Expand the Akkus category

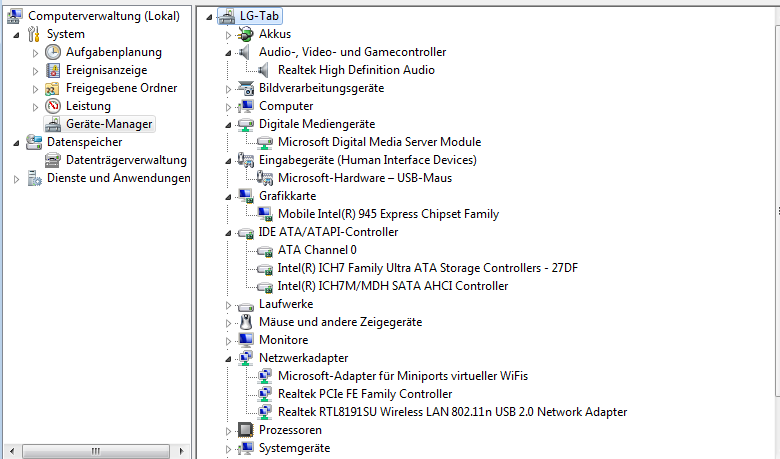(x=228, y=35)
